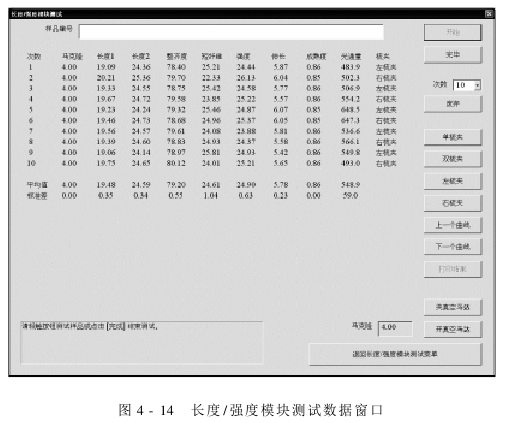Viewport: 510px width, 423px height.
Task: Choose the 右梳夹 button
Action: tap(453, 203)
